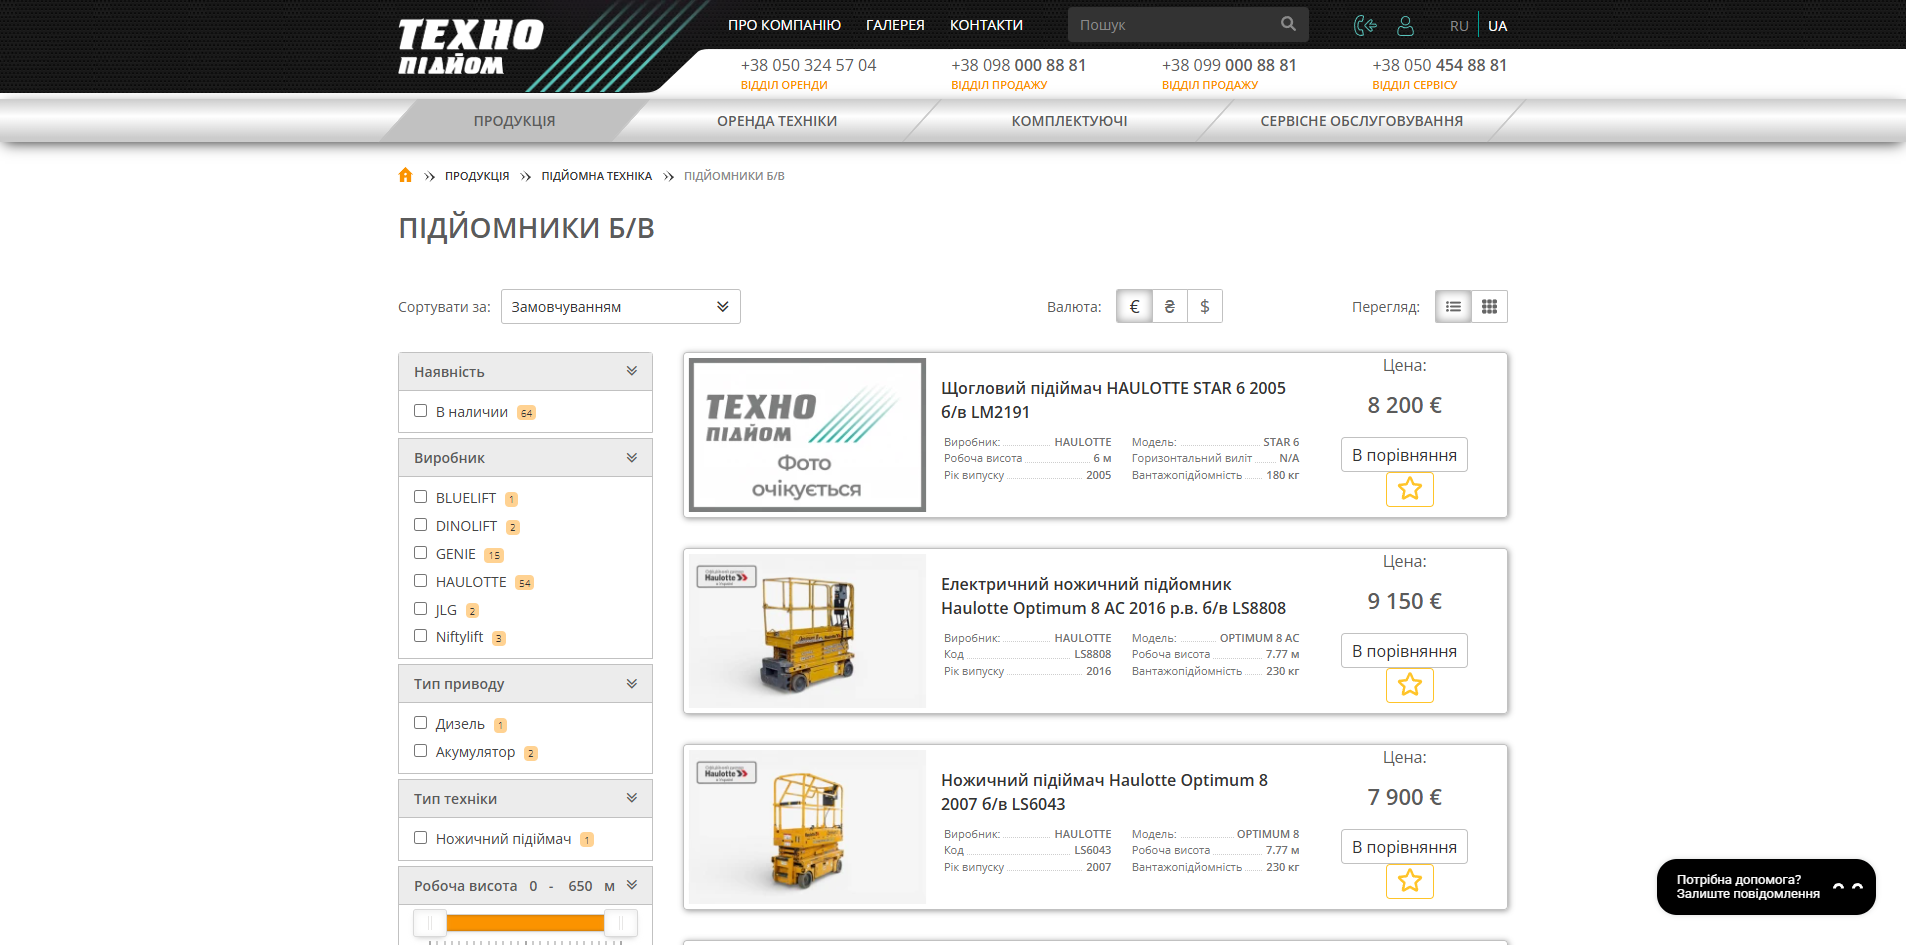The image size is (1906, 945).
Task: Check the HAULOTTE manufacturer filter
Action: pyautogui.click(x=420, y=581)
